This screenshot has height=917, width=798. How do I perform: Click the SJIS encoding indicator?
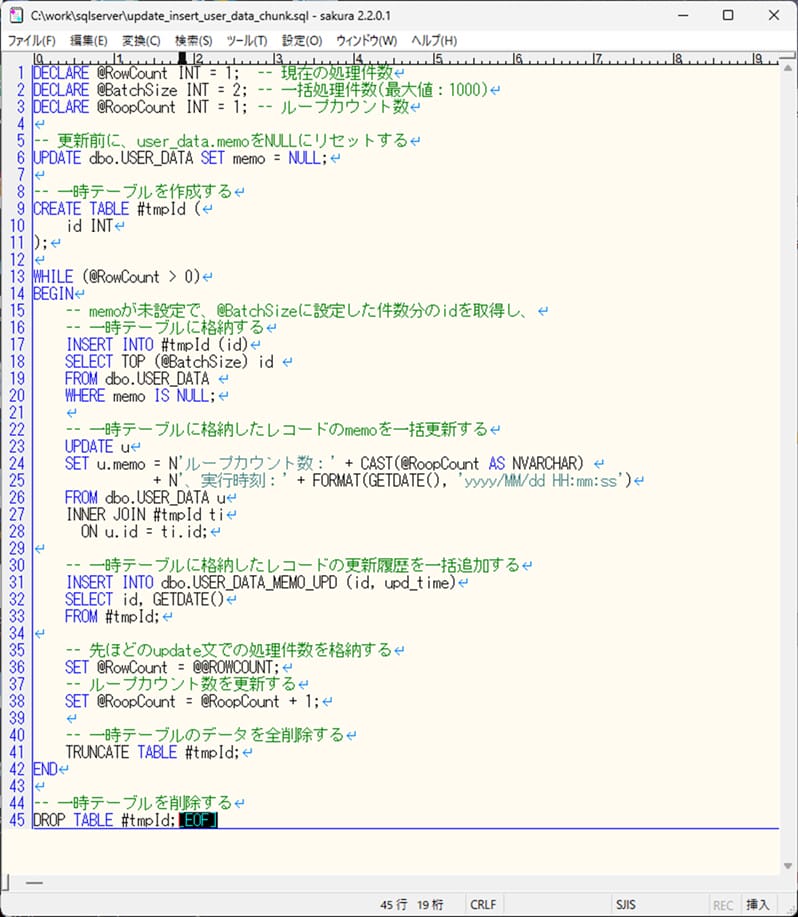tap(626, 905)
